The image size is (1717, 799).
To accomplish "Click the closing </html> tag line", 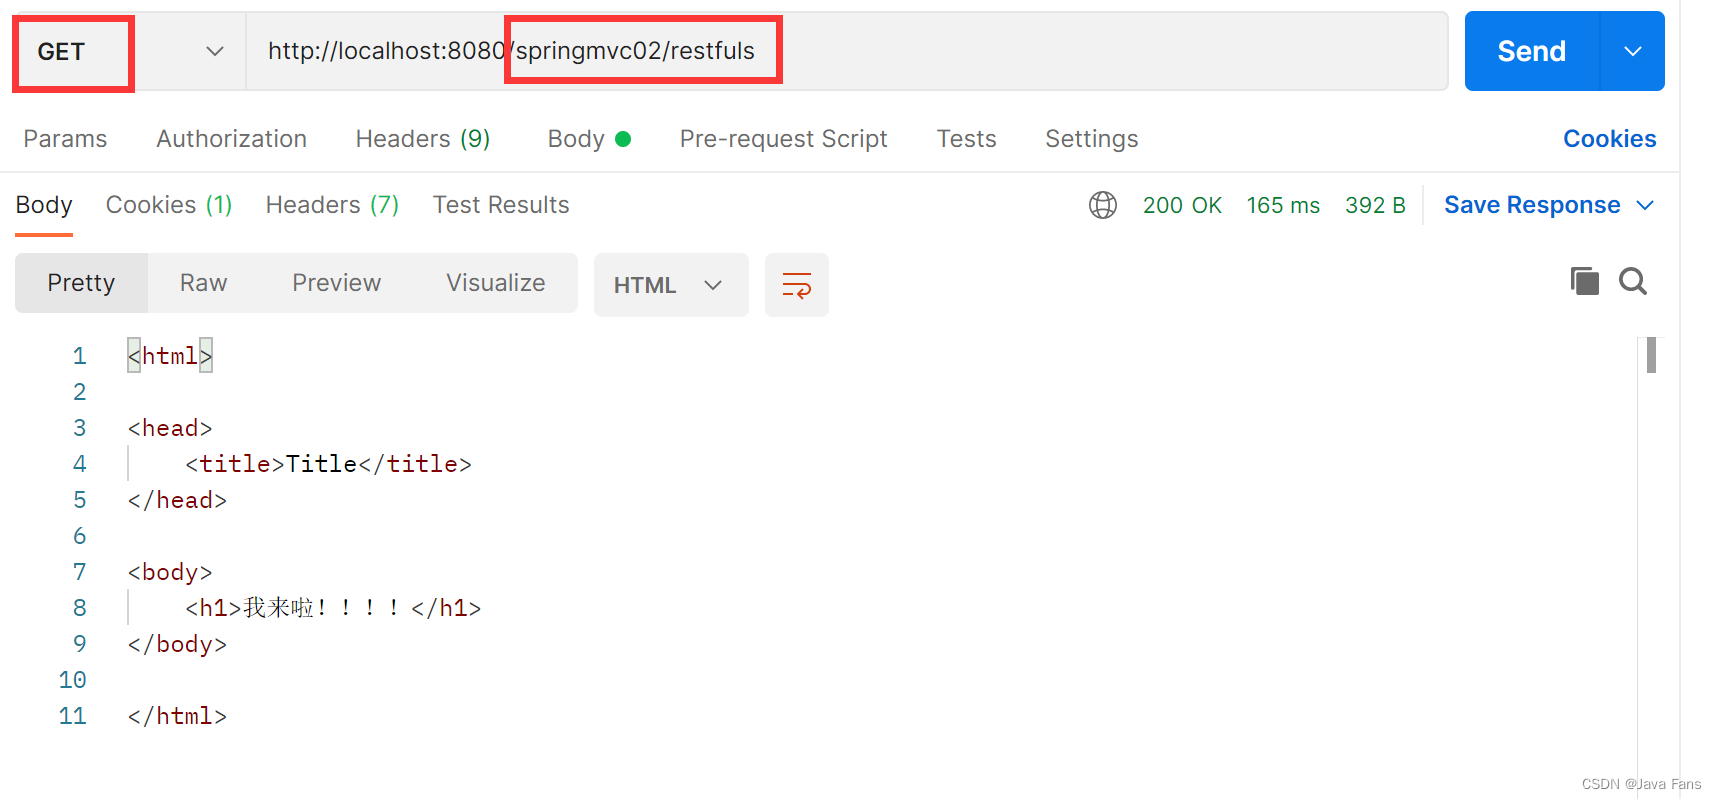I will [x=177, y=716].
